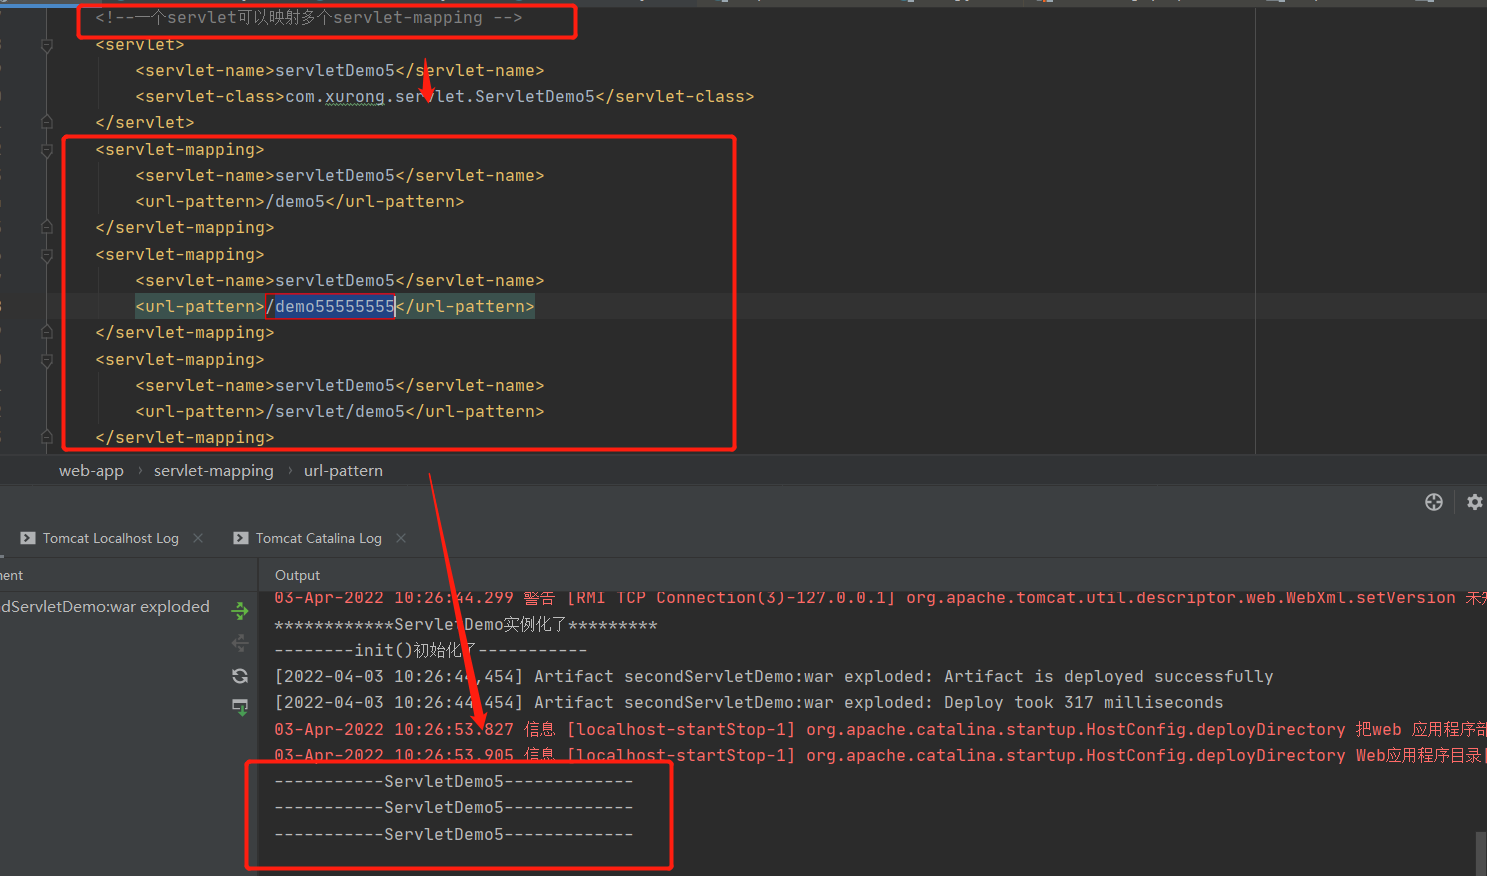
Task: Click the green Deploy All icon
Action: pyautogui.click(x=240, y=610)
